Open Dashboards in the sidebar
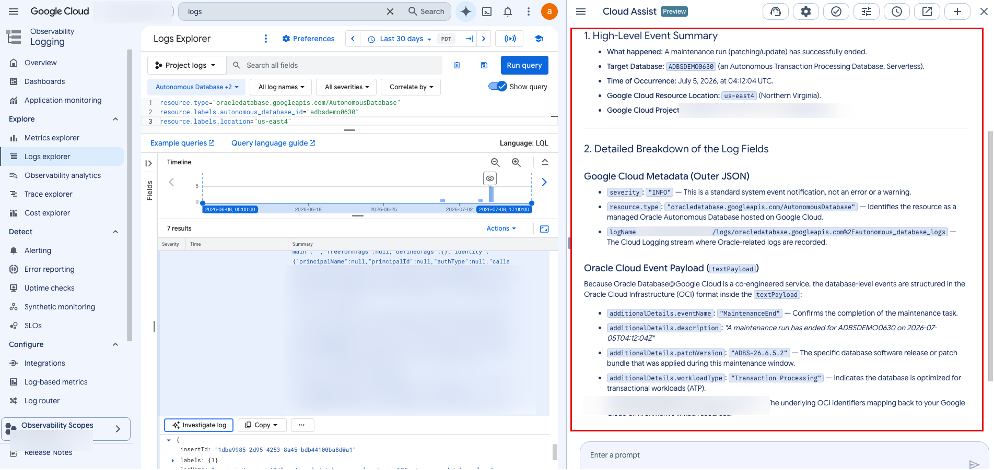Viewport: 994px width, 470px height. [x=44, y=81]
